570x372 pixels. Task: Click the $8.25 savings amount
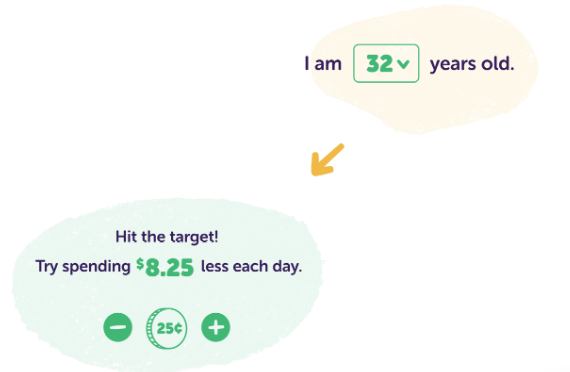click(x=165, y=267)
